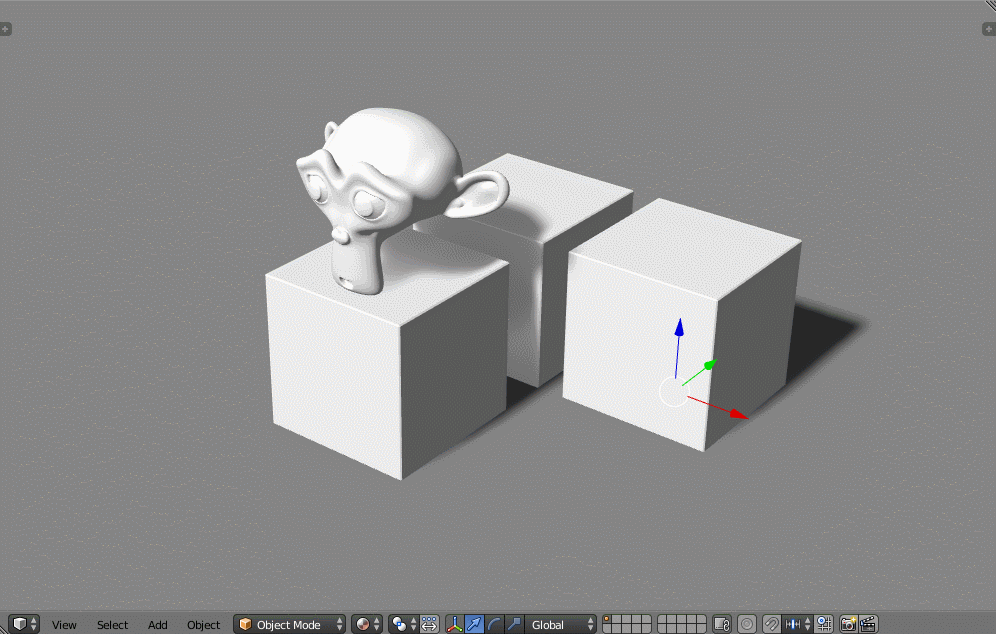Open the viewport shading sphere dropdown
Image resolution: width=996 pixels, height=634 pixels.
[367, 624]
